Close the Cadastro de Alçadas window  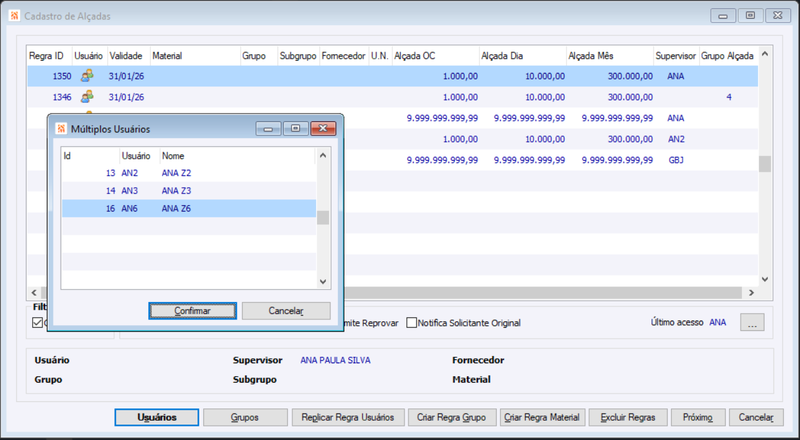(x=778, y=16)
